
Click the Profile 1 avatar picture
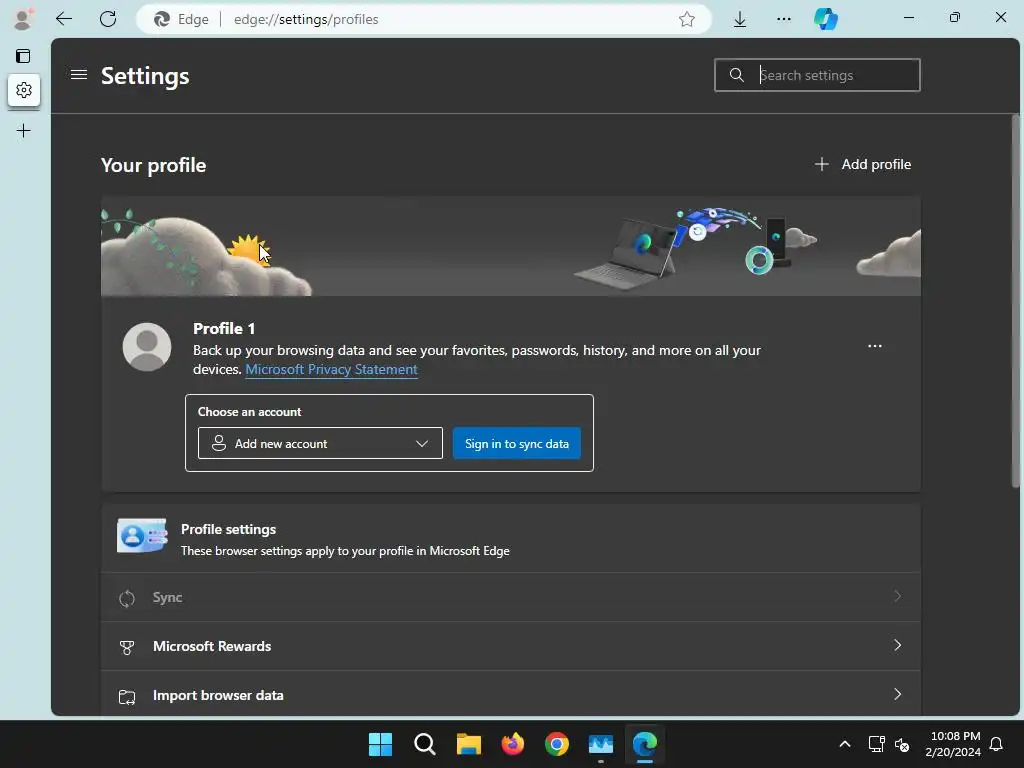pyautogui.click(x=147, y=347)
